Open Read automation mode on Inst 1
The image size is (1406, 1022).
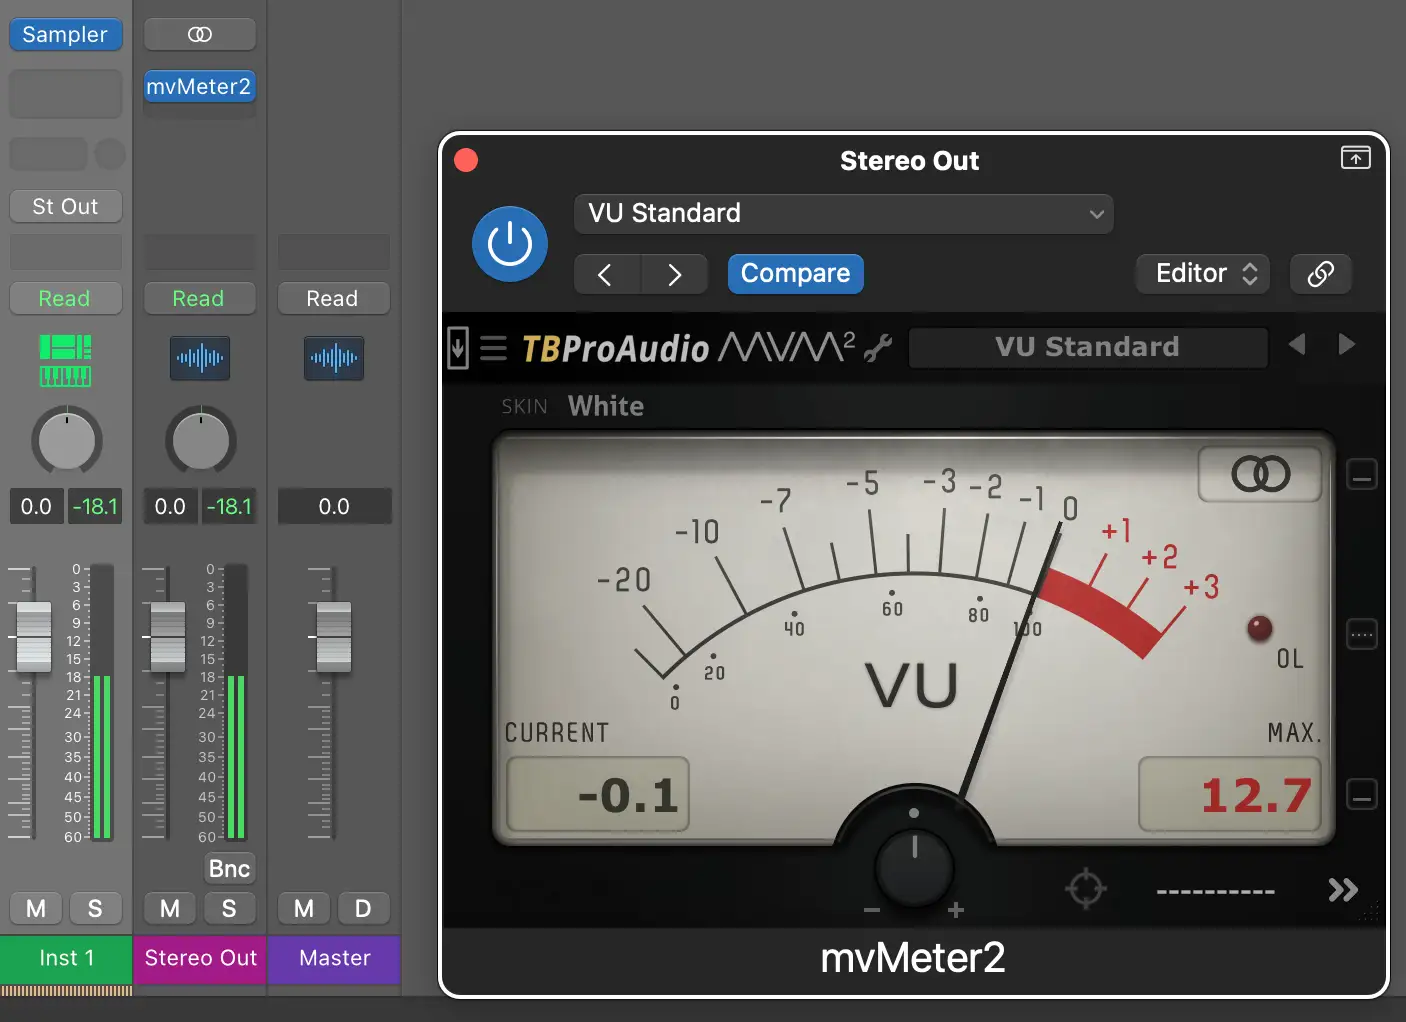click(65, 298)
